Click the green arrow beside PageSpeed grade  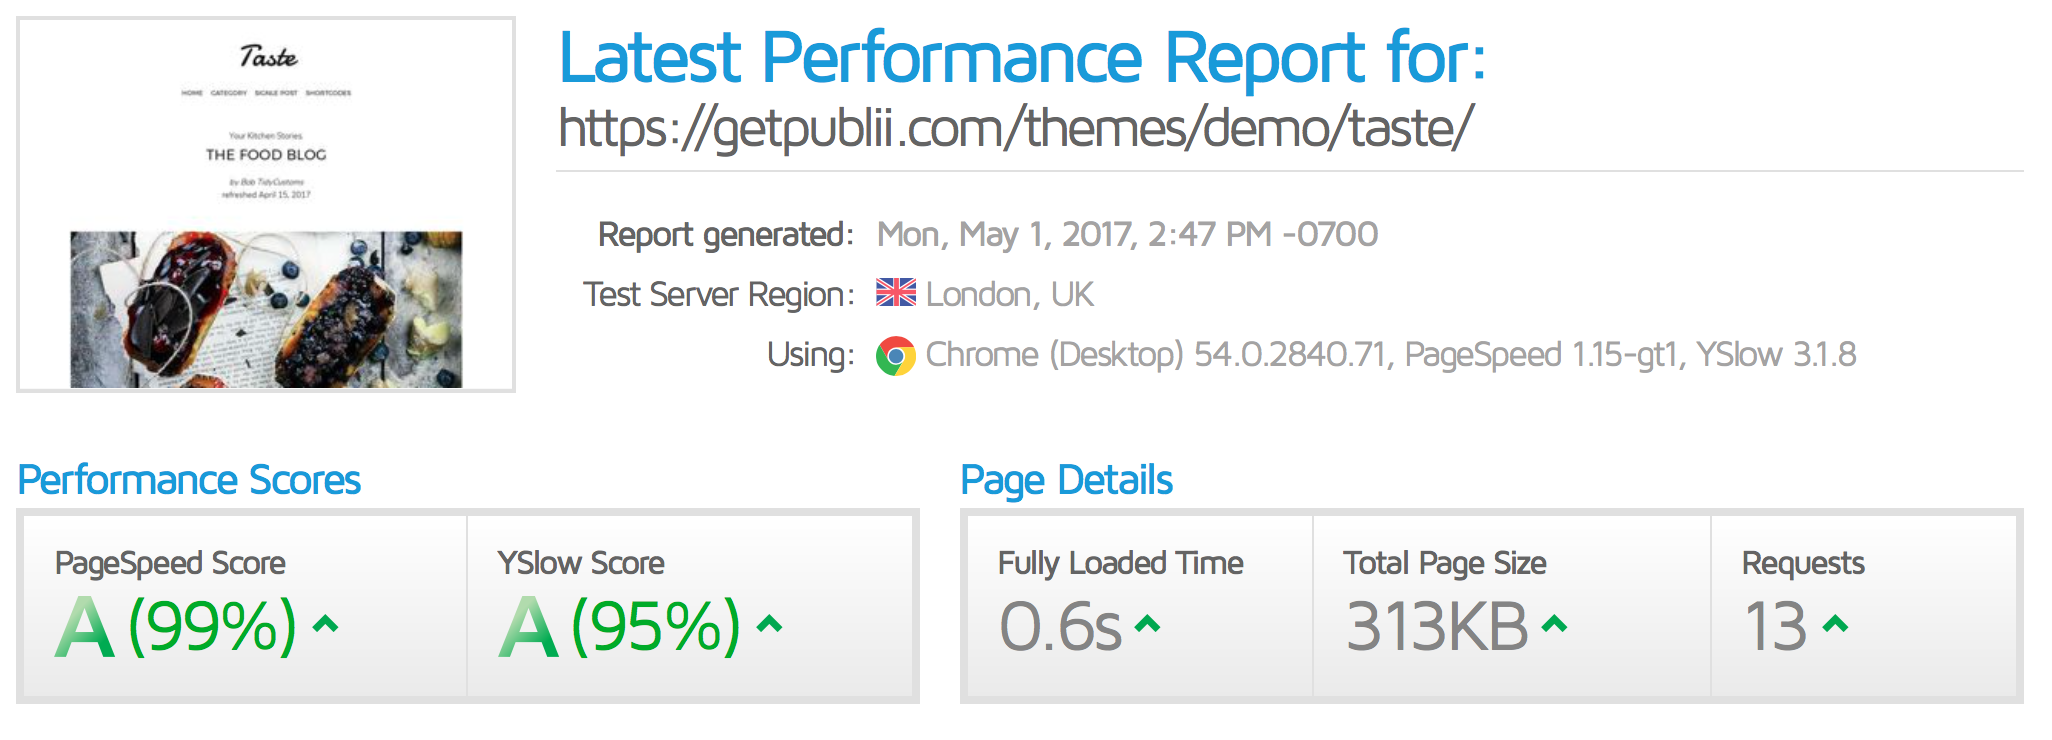click(x=325, y=625)
